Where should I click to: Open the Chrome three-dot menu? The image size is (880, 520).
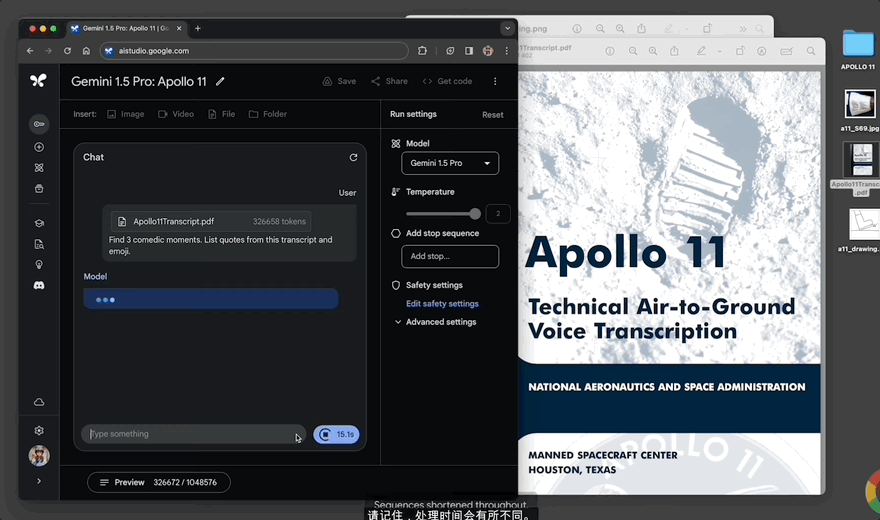(x=507, y=50)
